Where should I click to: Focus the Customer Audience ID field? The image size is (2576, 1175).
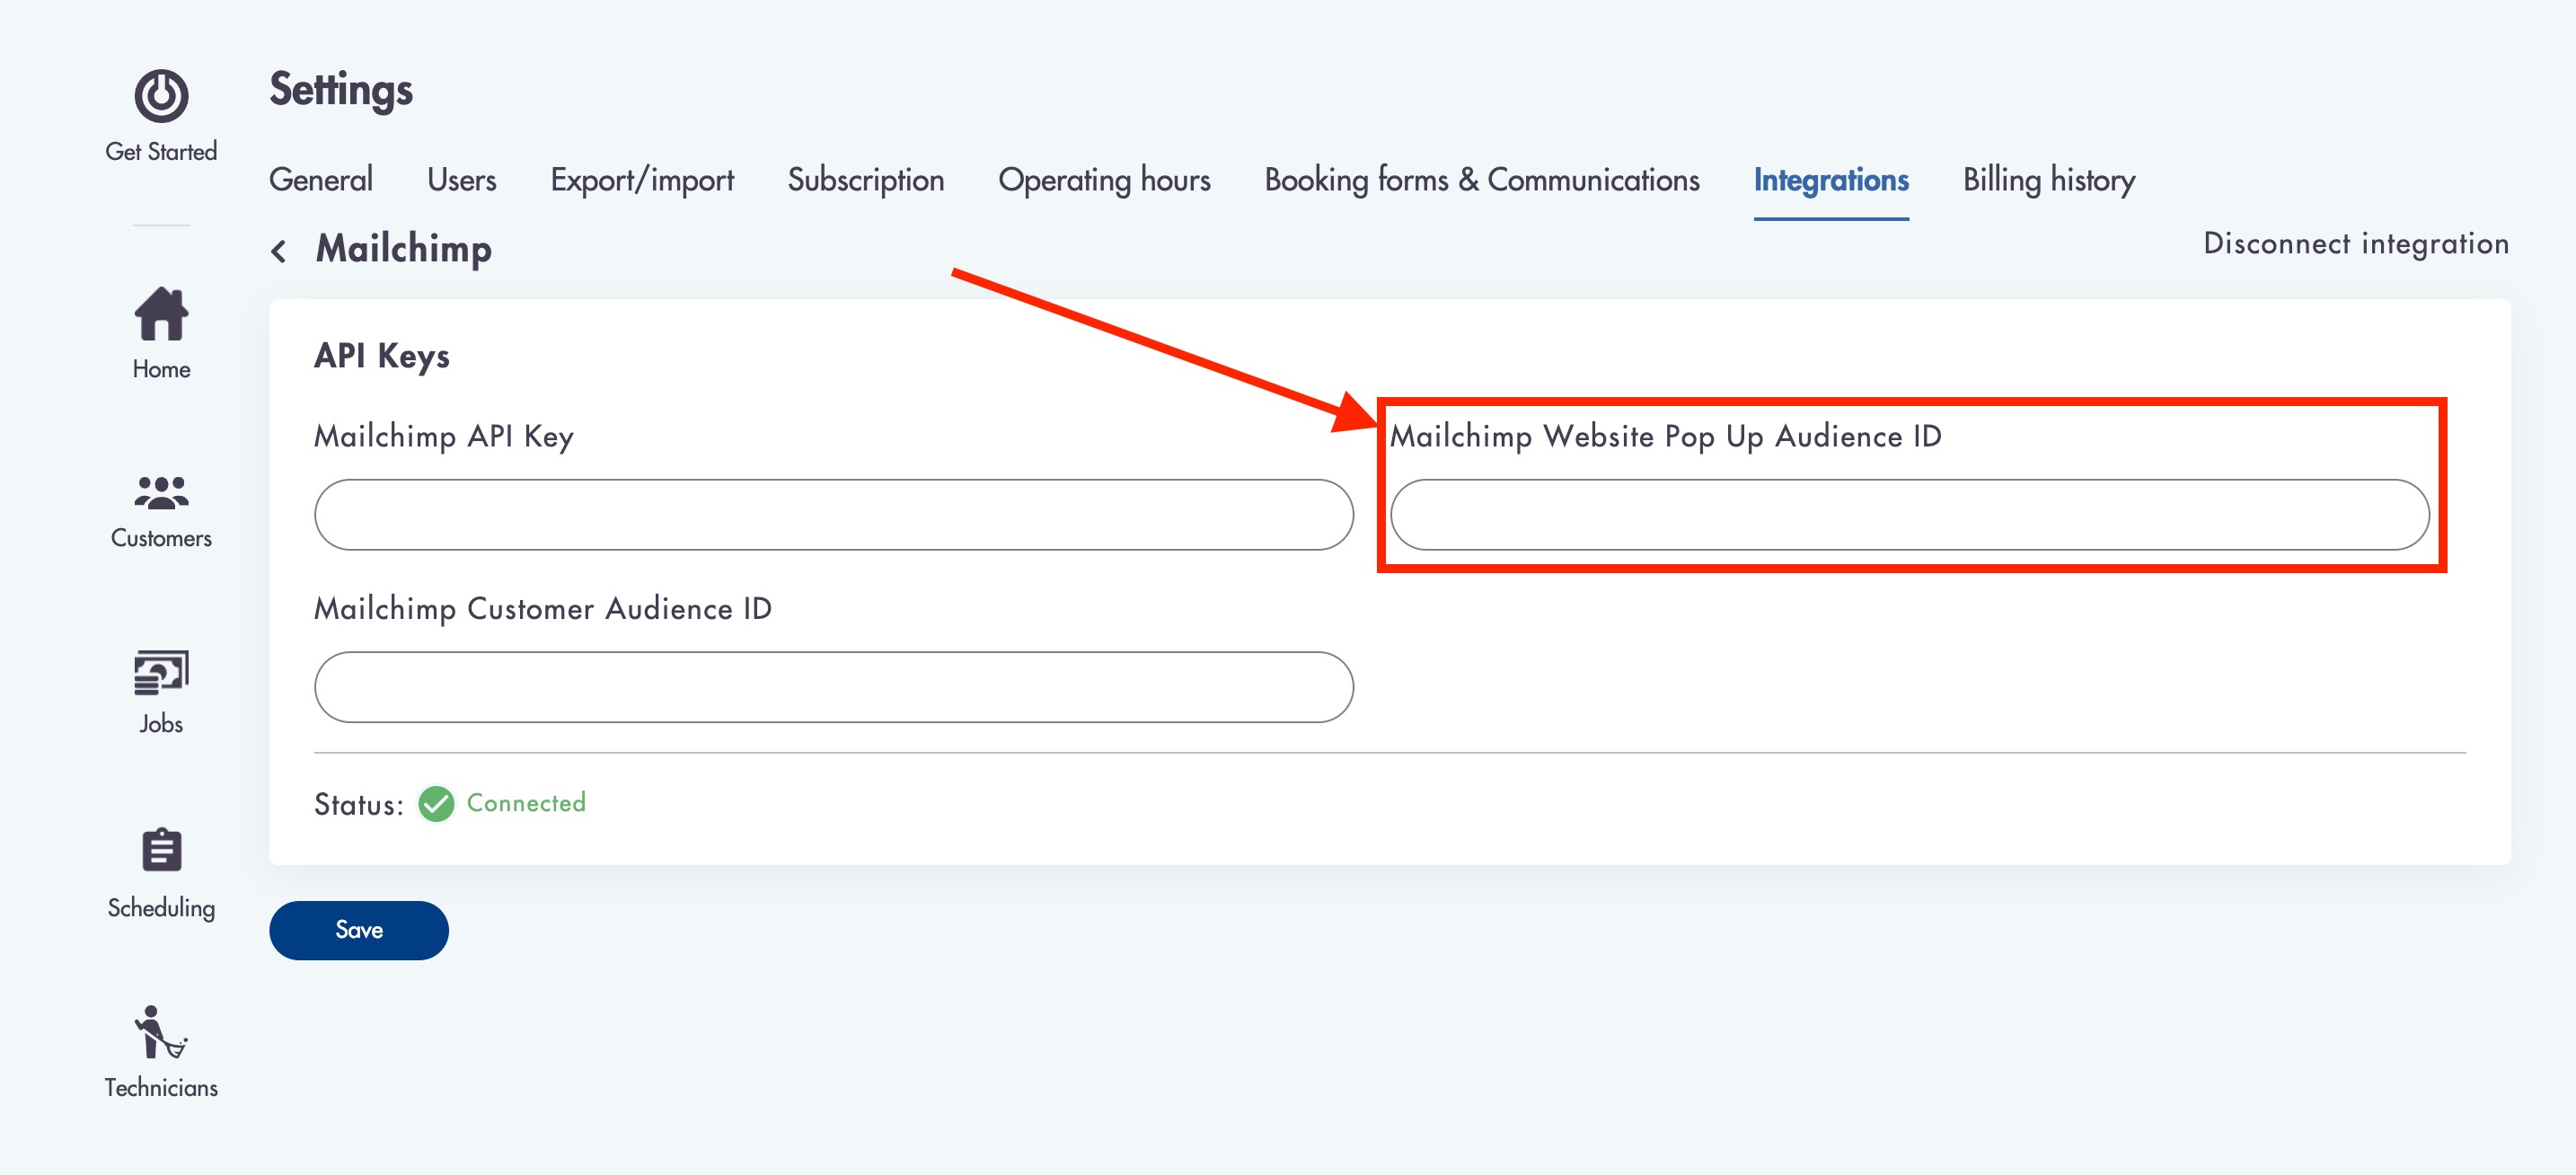(834, 687)
